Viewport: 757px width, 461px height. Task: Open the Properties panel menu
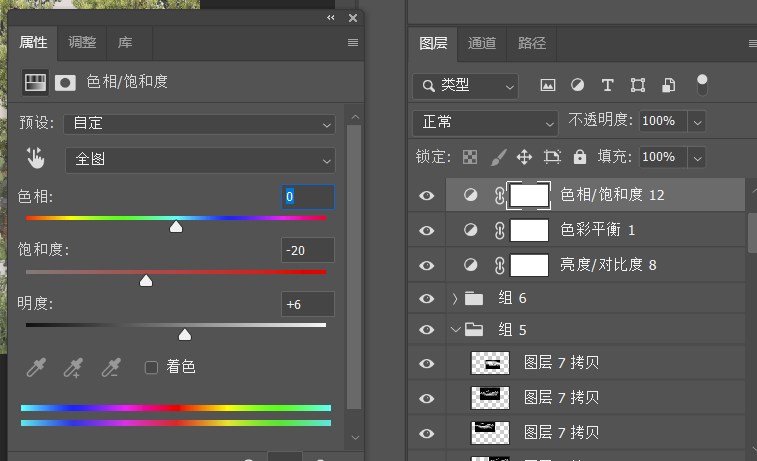coord(353,42)
